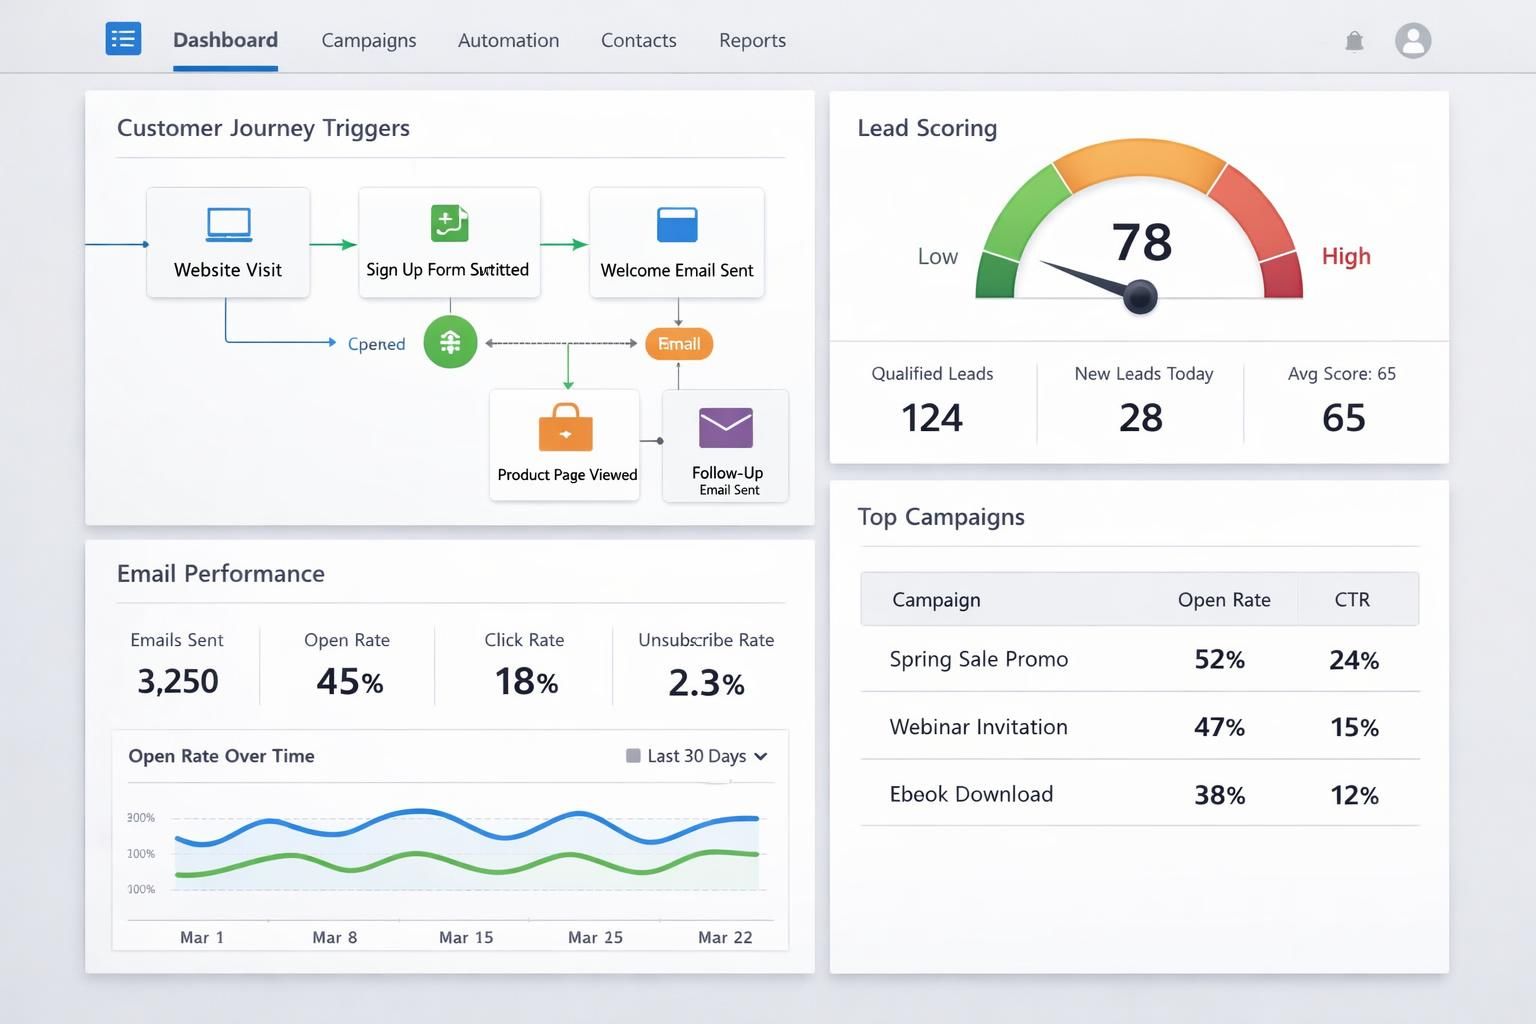Viewport: 1536px width, 1024px height.
Task: Go to the Campaigns tab
Action: click(x=369, y=40)
